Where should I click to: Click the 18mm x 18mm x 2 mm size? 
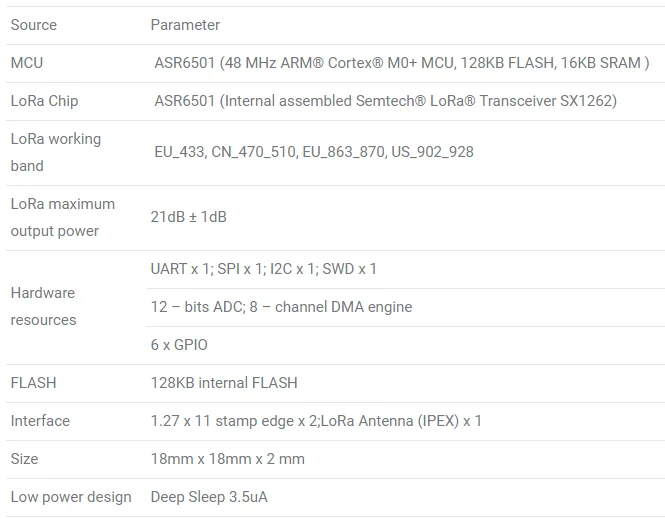click(228, 459)
